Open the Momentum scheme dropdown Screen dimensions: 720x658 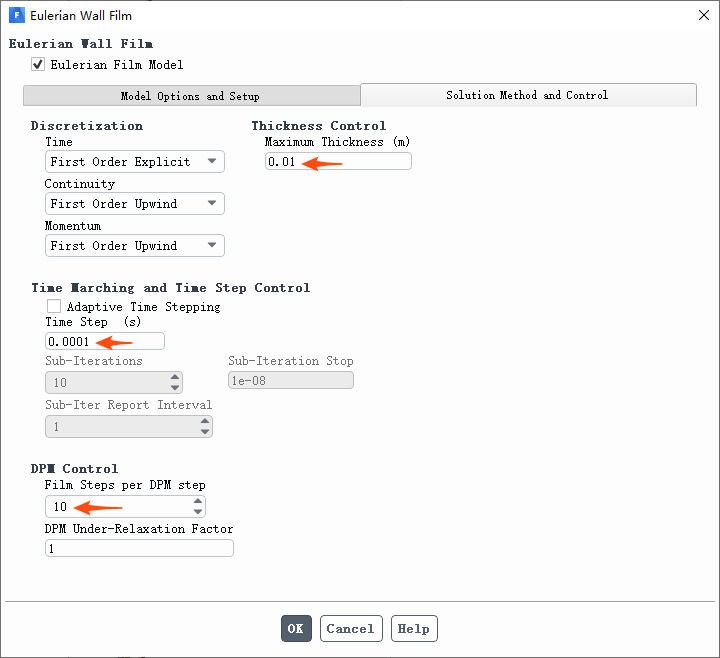(x=134, y=246)
